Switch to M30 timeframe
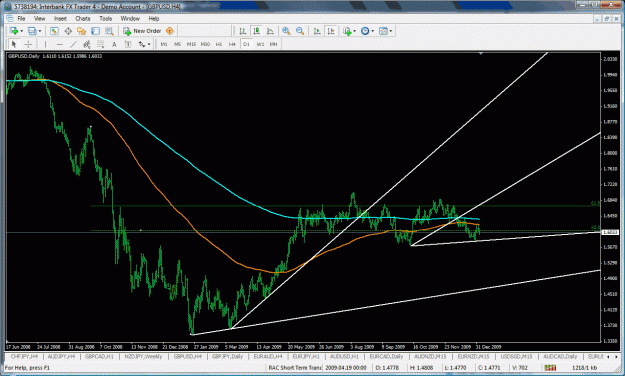Image resolution: width=625 pixels, height=376 pixels. [205, 44]
